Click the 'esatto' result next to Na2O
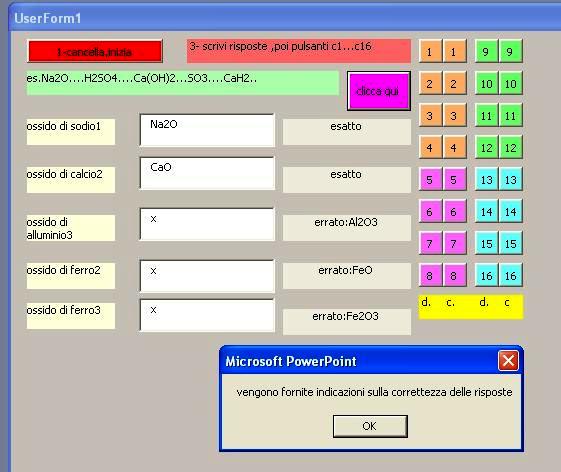The height and width of the screenshot is (472, 561). click(347, 132)
